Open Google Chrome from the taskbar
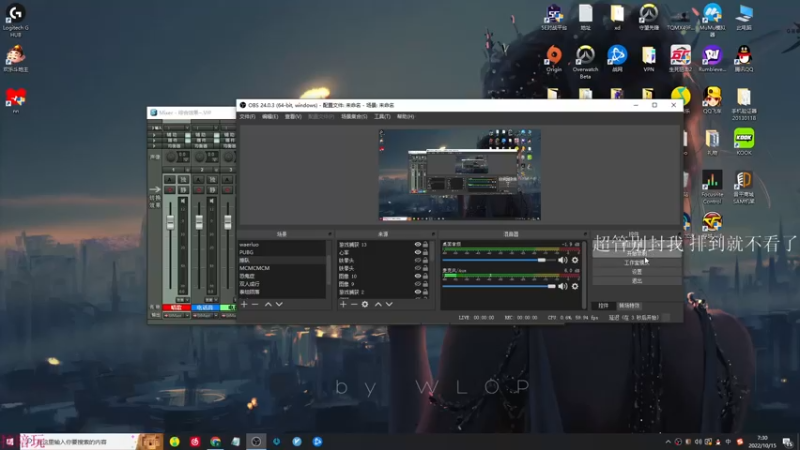The width and height of the screenshot is (800, 450). pos(215,441)
